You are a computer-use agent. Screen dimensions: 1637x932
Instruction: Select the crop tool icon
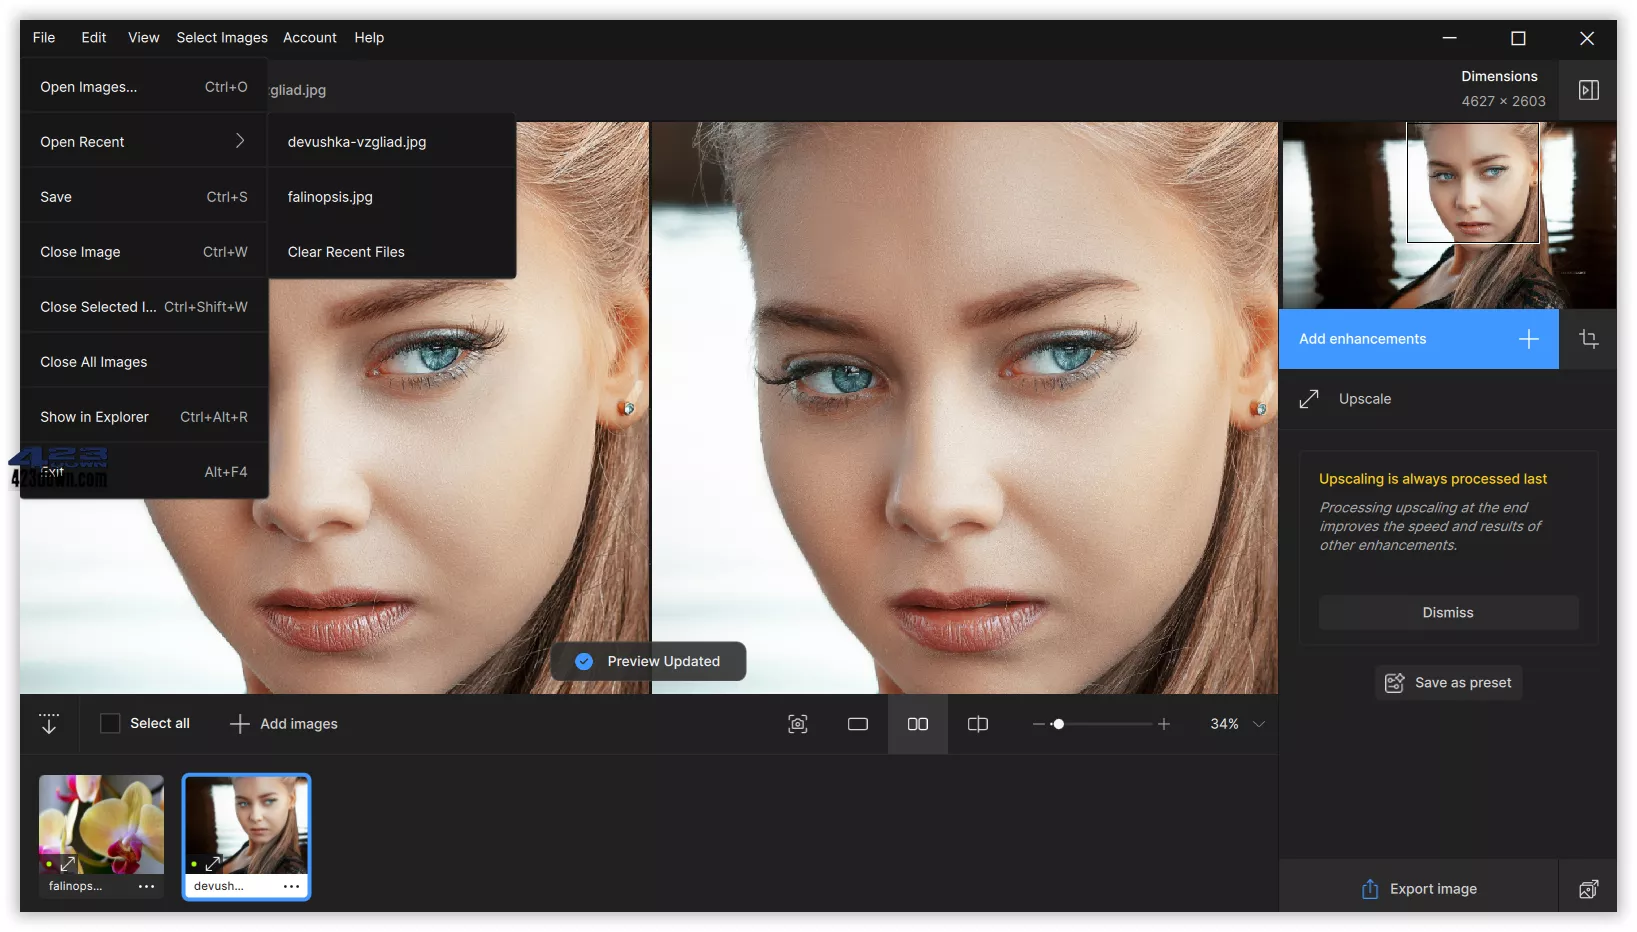click(1589, 339)
